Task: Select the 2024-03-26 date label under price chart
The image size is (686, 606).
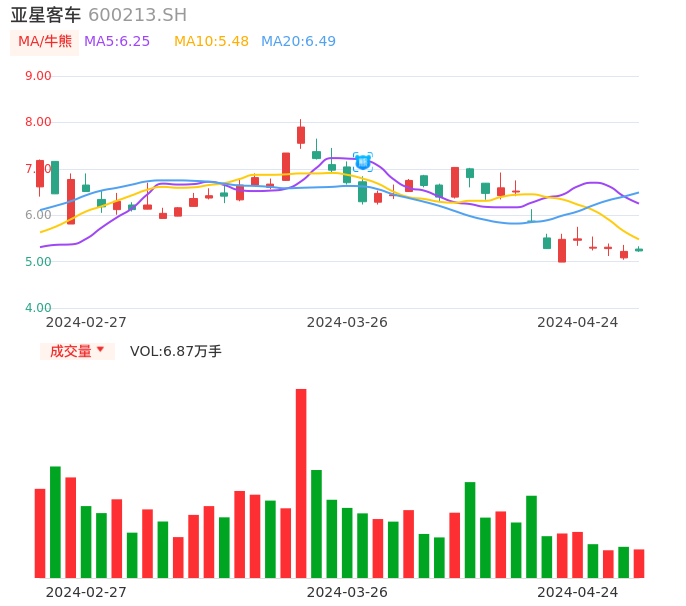Action: point(347,322)
